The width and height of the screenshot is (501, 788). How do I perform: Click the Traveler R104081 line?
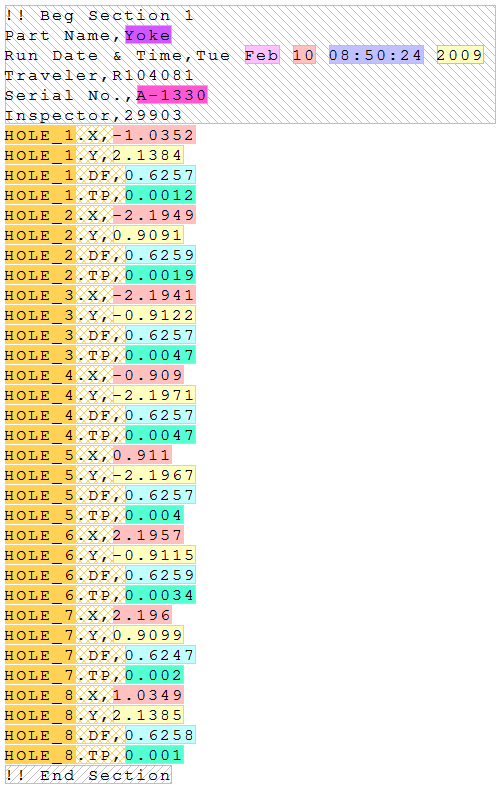pyautogui.click(x=99, y=75)
